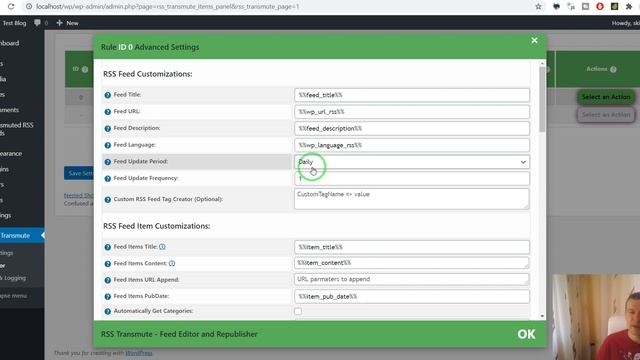Click the Custom RSS Feed Tag Creator textarea
This screenshot has height=360, width=640.
pos(411,199)
